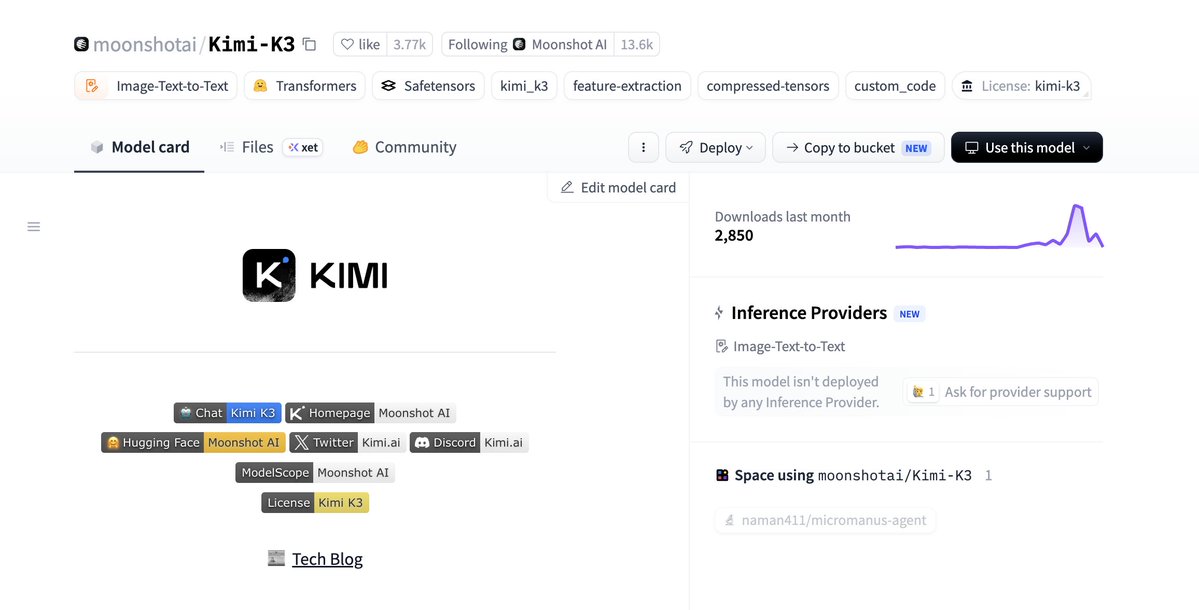Click the monitor icon on Use this model

click(x=971, y=148)
